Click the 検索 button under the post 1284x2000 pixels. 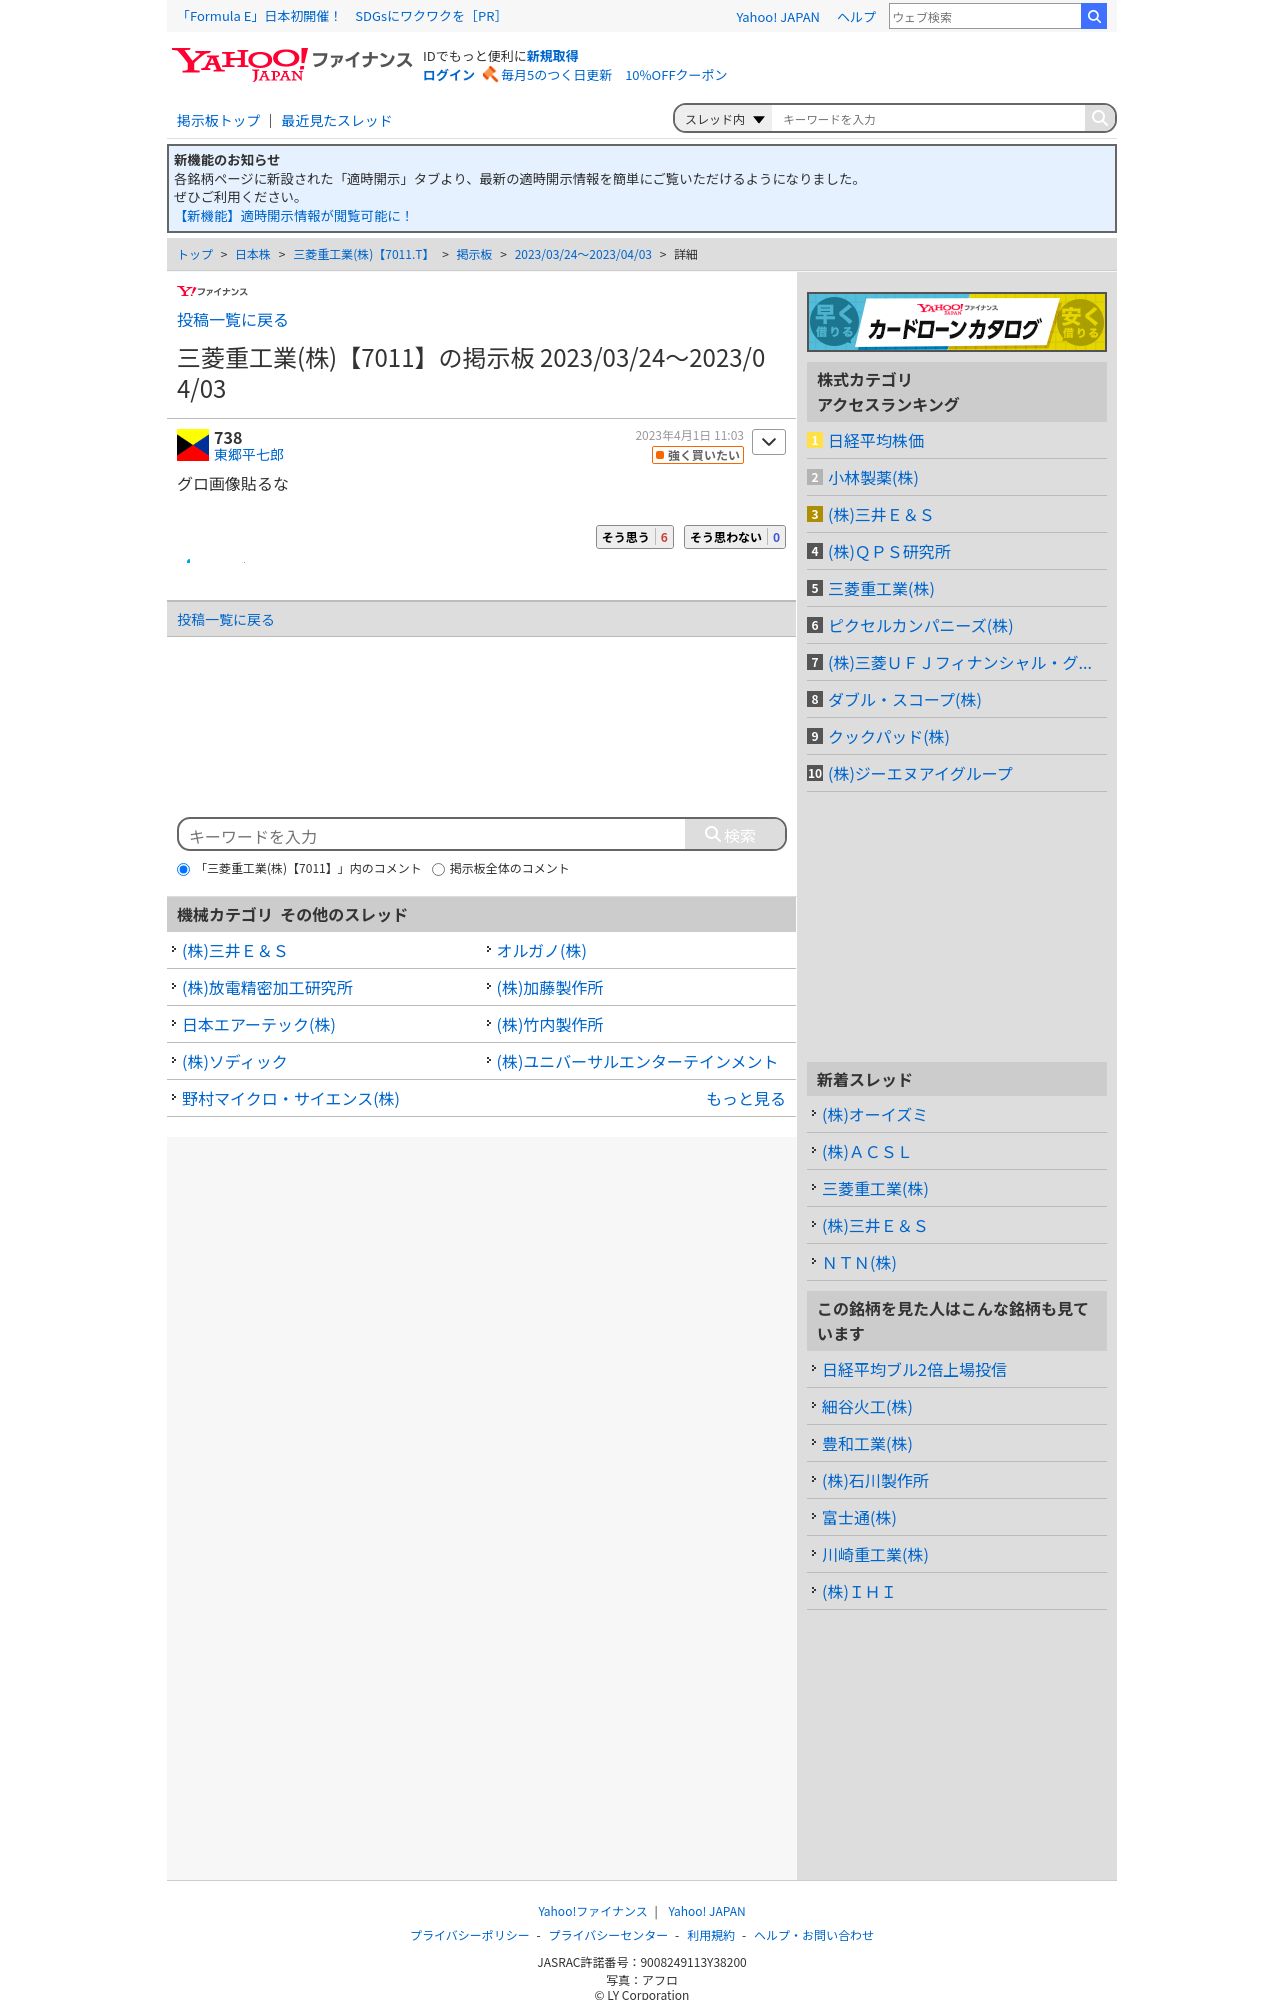pyautogui.click(x=735, y=834)
